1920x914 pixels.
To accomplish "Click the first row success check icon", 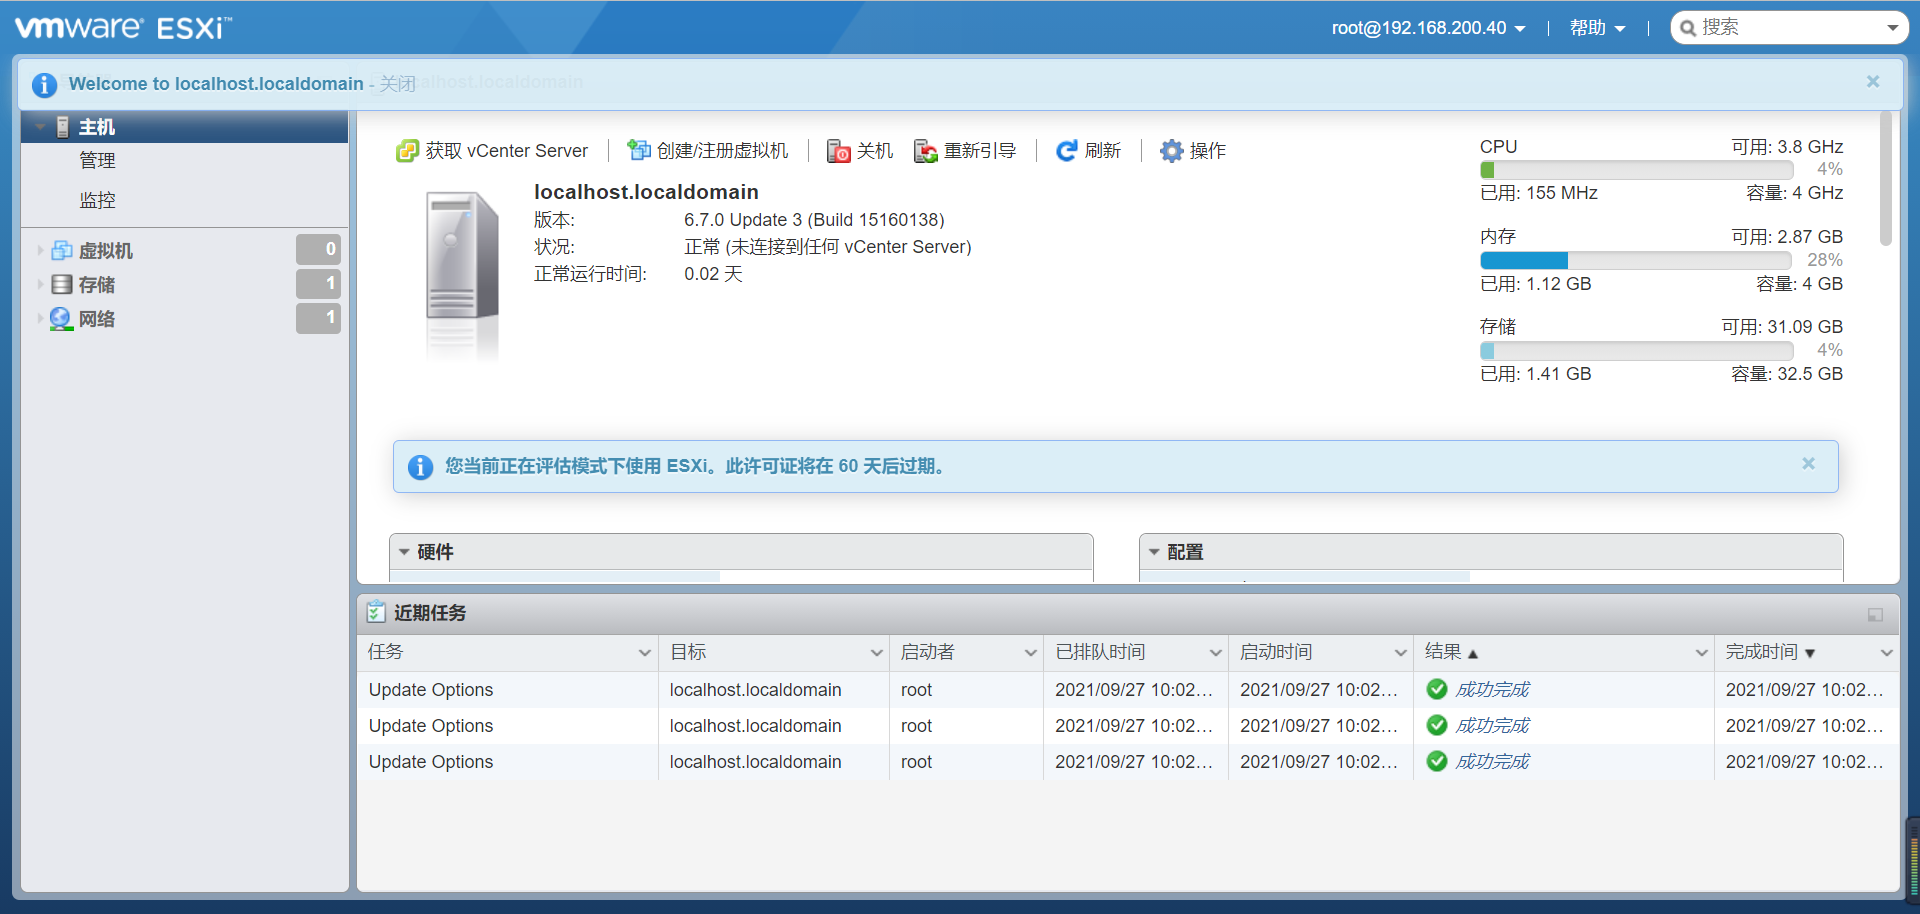I will (1437, 689).
